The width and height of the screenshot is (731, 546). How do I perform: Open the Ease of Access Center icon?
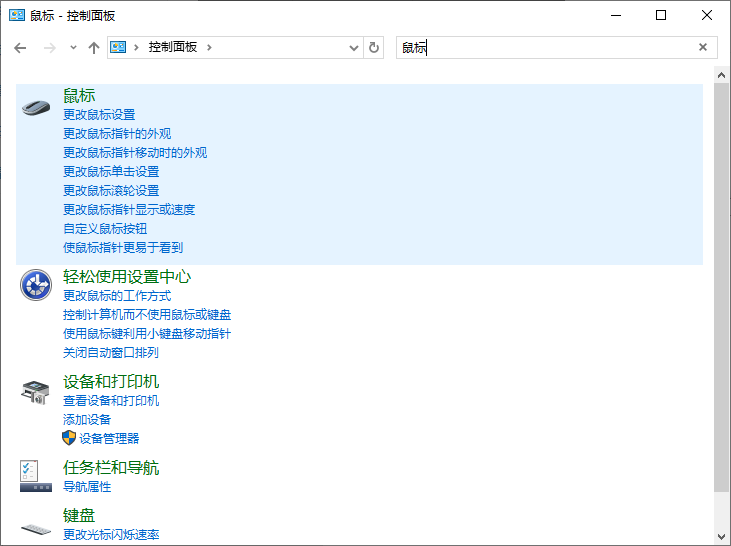coord(36,286)
